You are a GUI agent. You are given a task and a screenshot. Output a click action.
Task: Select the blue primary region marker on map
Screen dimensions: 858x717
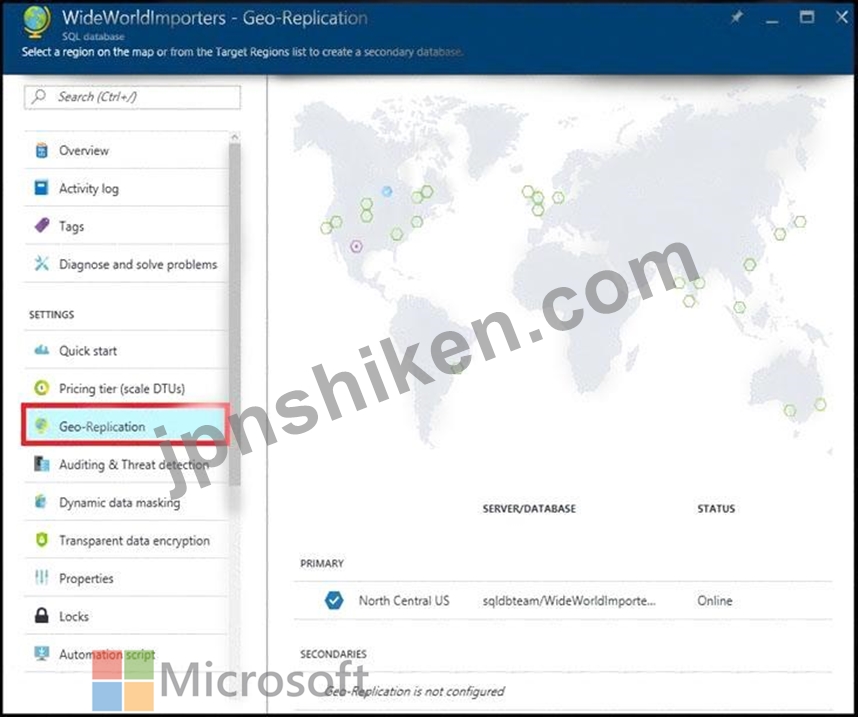[387, 191]
